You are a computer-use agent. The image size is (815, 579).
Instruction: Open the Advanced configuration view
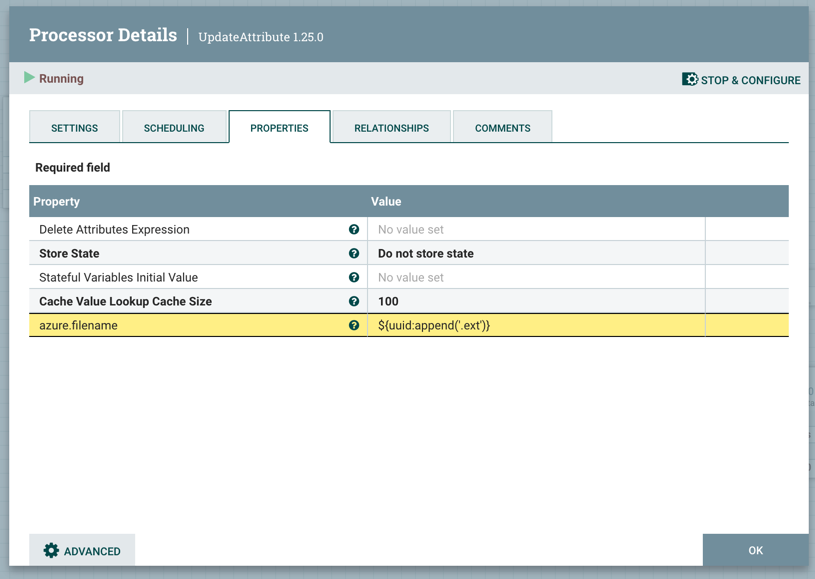tap(81, 550)
